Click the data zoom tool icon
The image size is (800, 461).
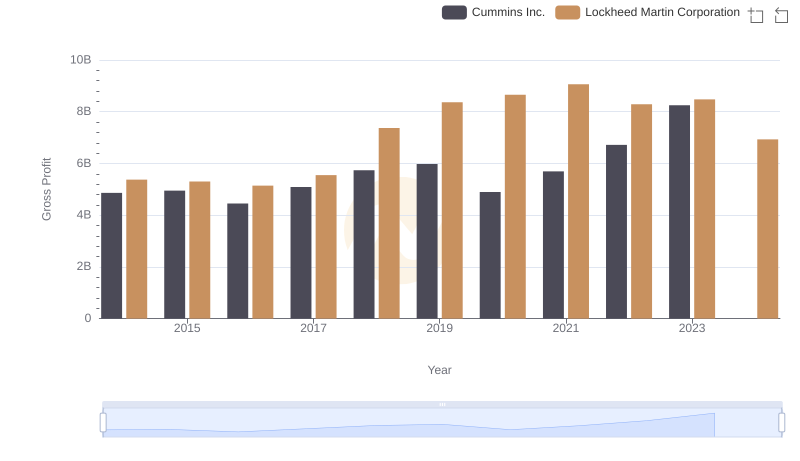coord(756,15)
